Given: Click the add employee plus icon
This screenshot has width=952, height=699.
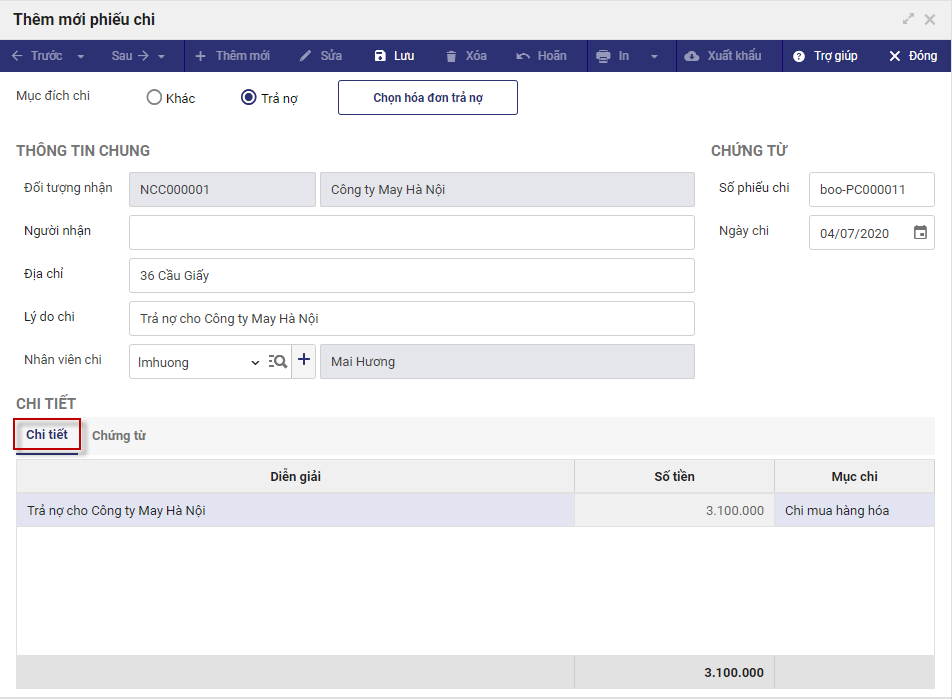Looking at the screenshot, I should coord(304,360).
